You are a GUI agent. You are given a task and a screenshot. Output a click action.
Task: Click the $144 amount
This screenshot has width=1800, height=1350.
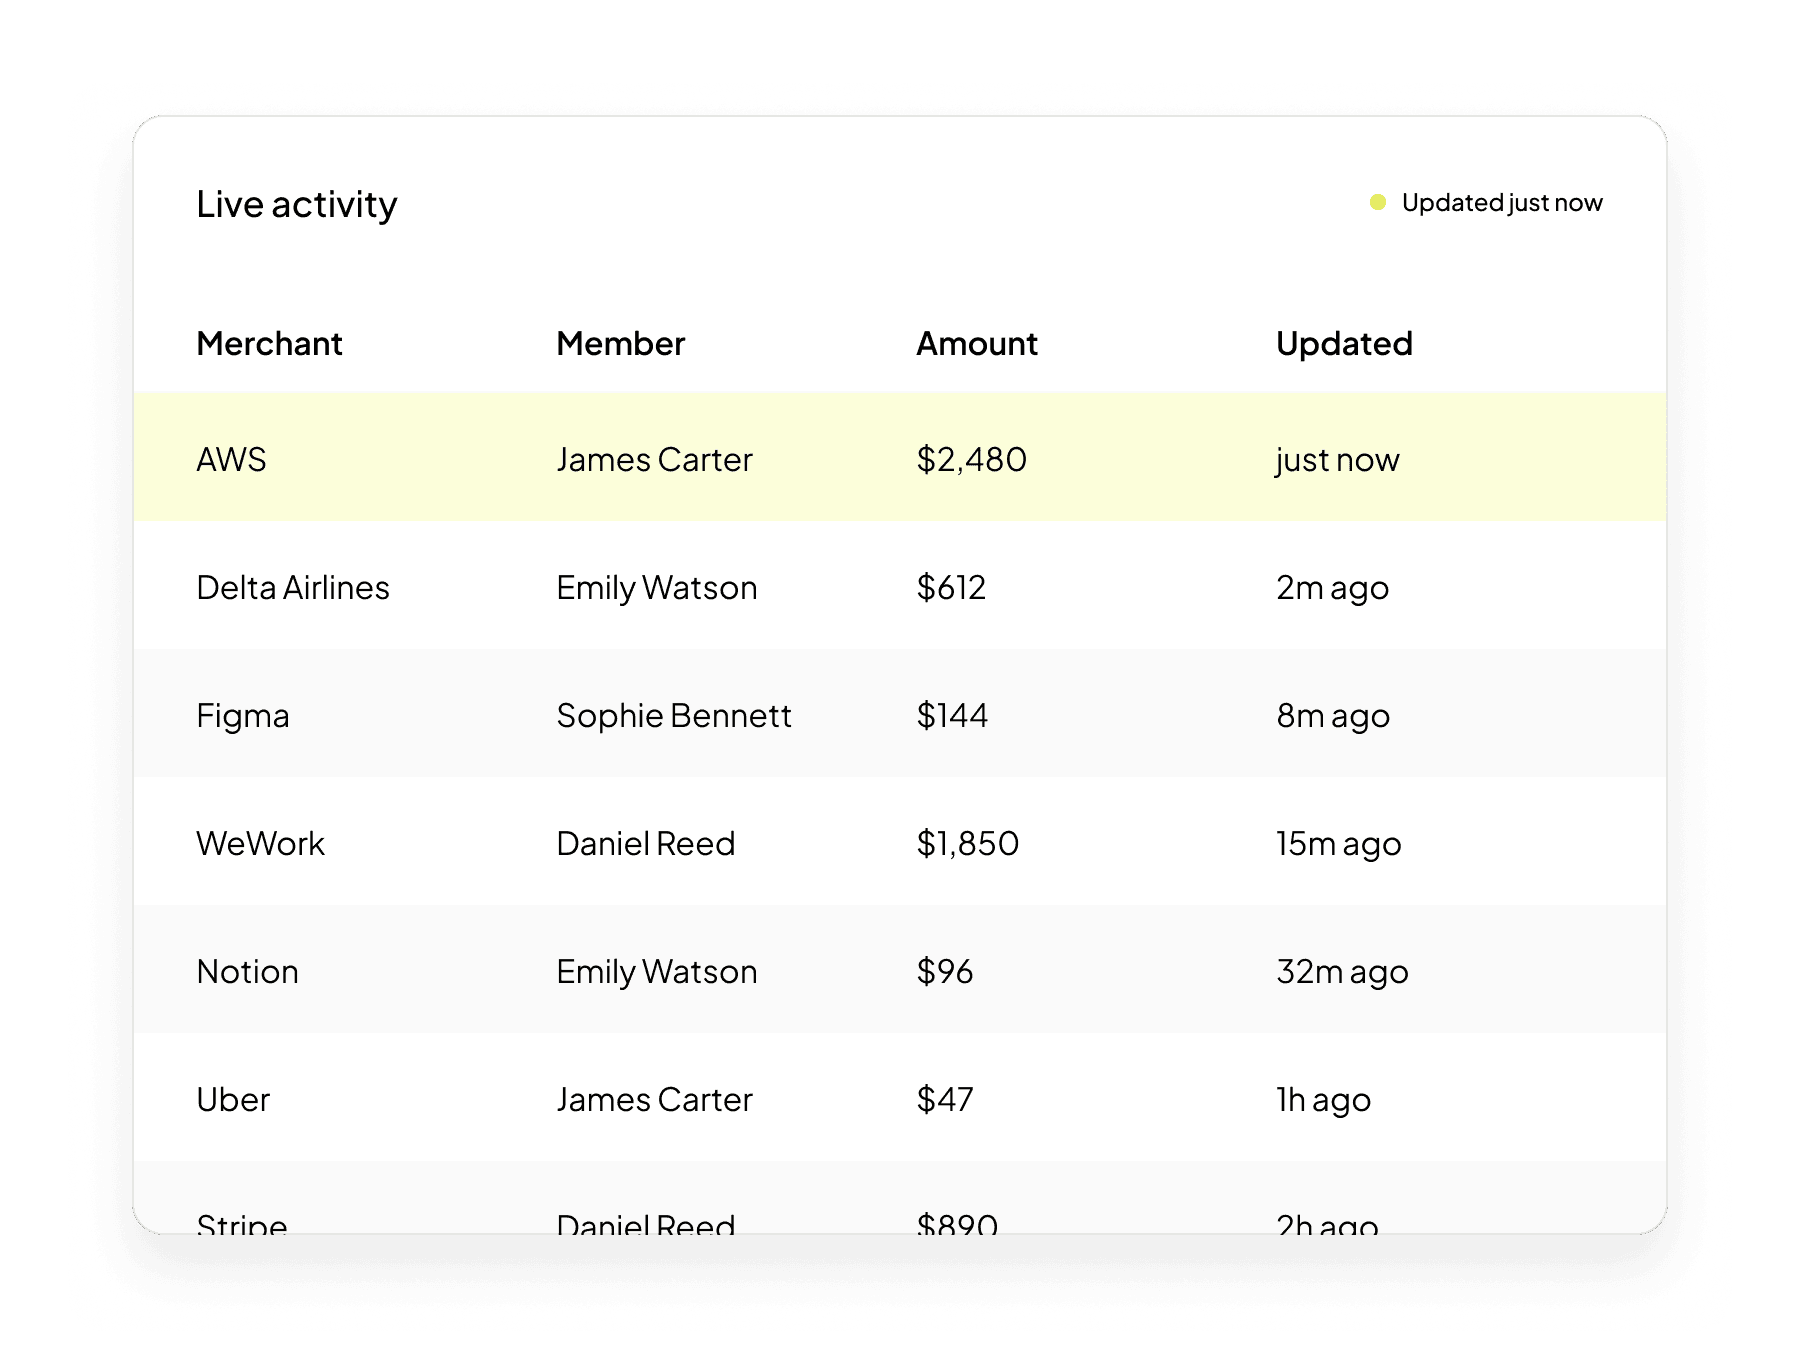click(x=952, y=716)
